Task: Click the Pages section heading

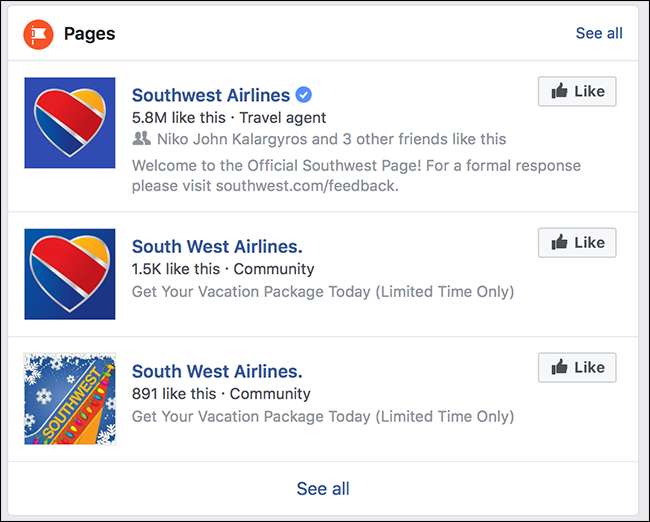Action: coord(90,34)
